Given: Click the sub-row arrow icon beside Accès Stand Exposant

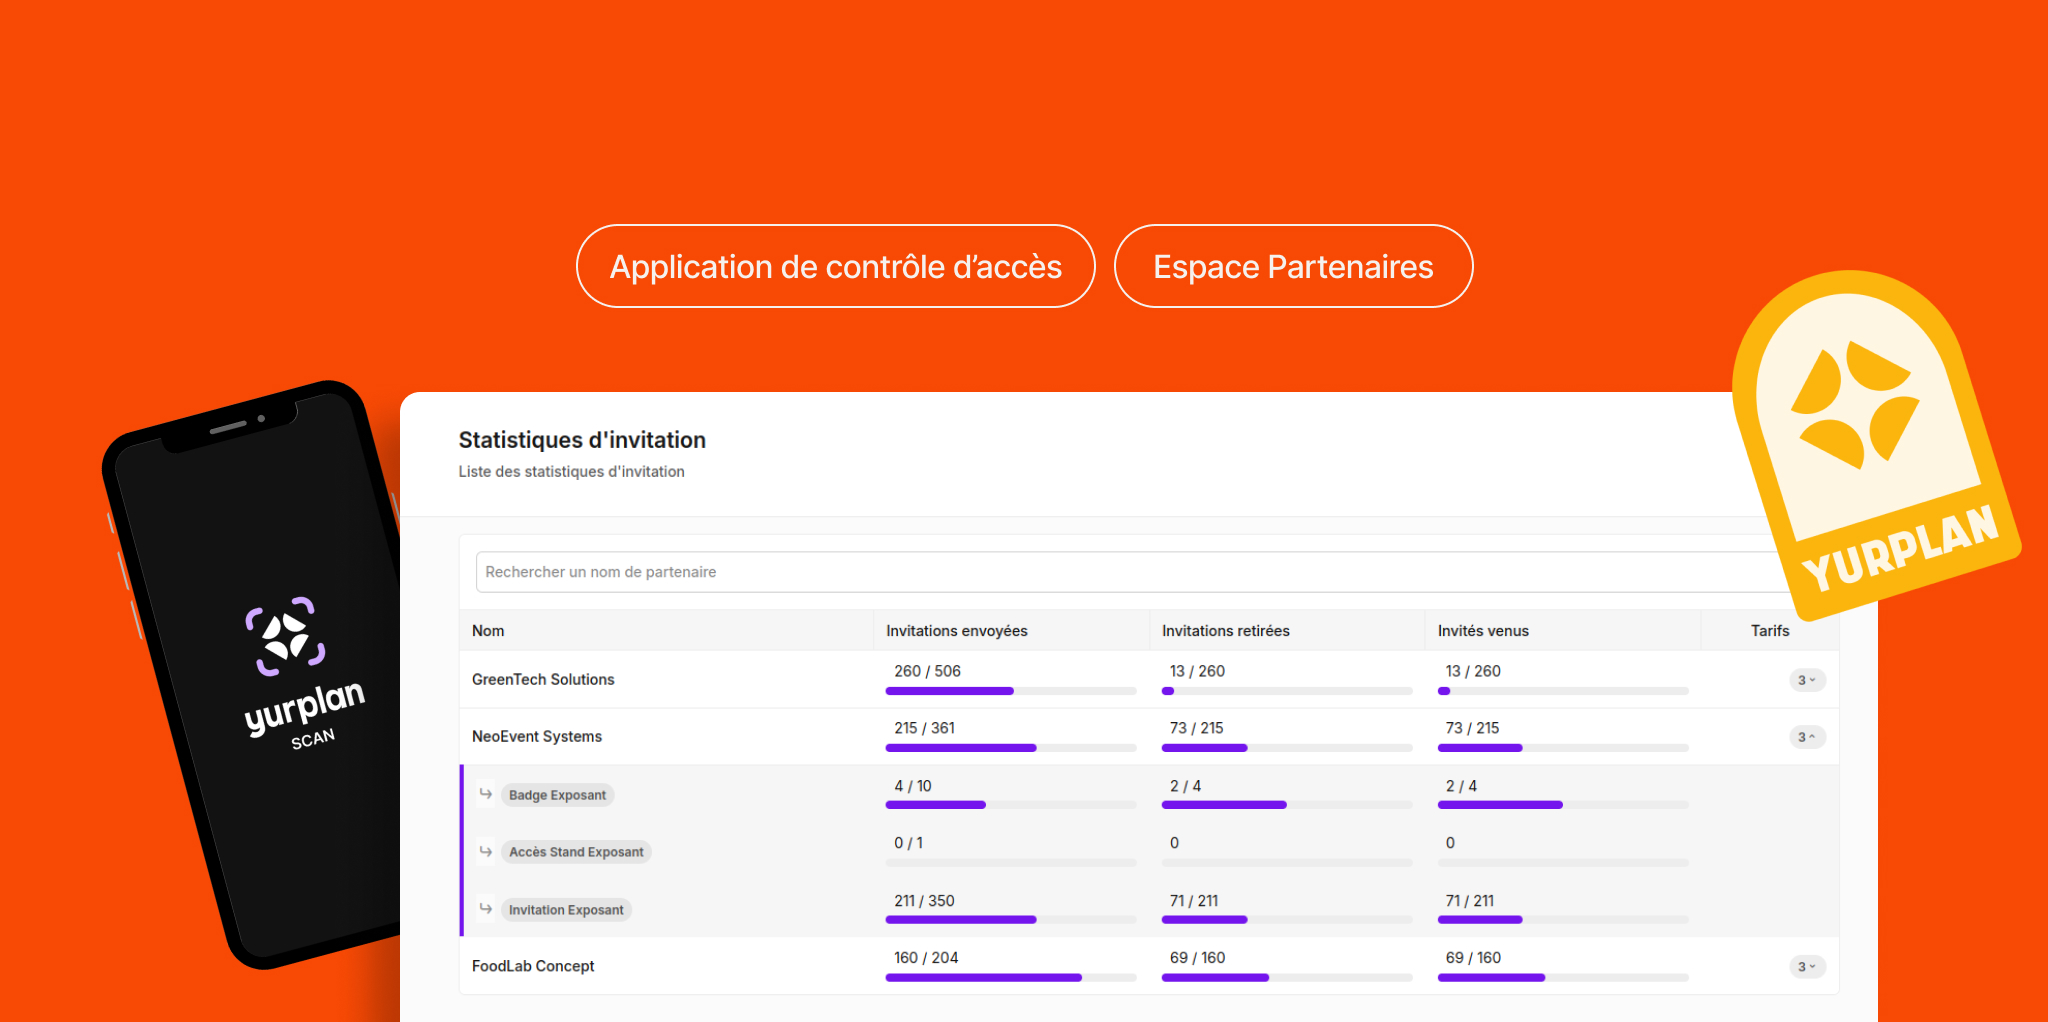Looking at the screenshot, I should click(486, 851).
